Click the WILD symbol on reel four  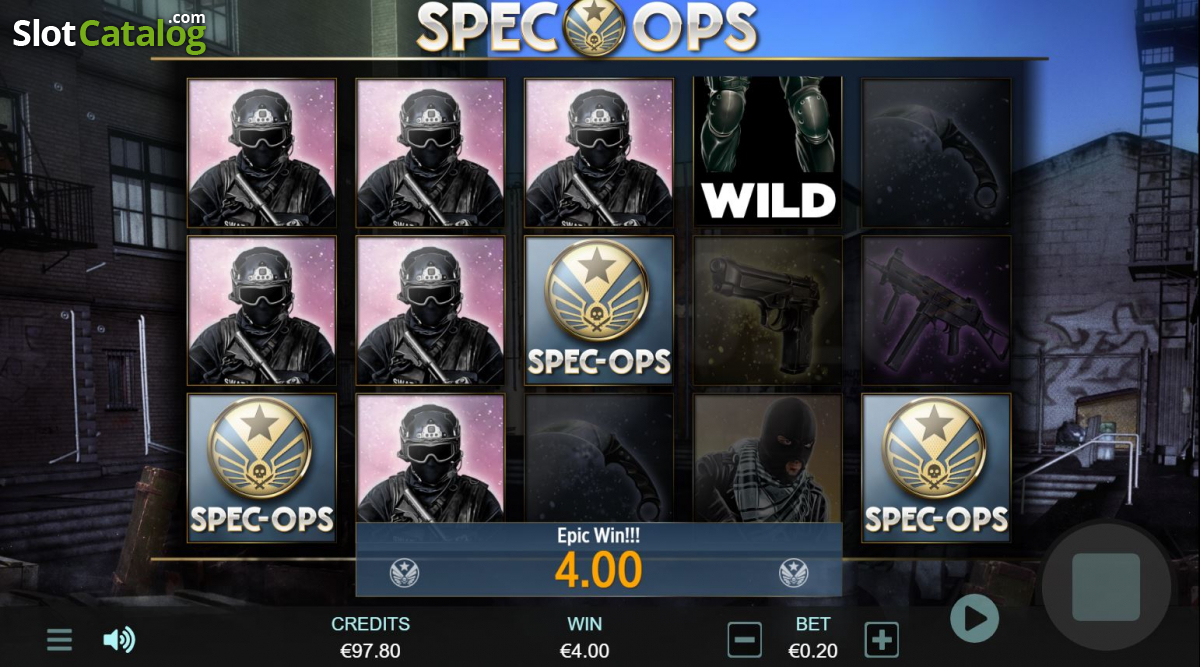coord(768,152)
